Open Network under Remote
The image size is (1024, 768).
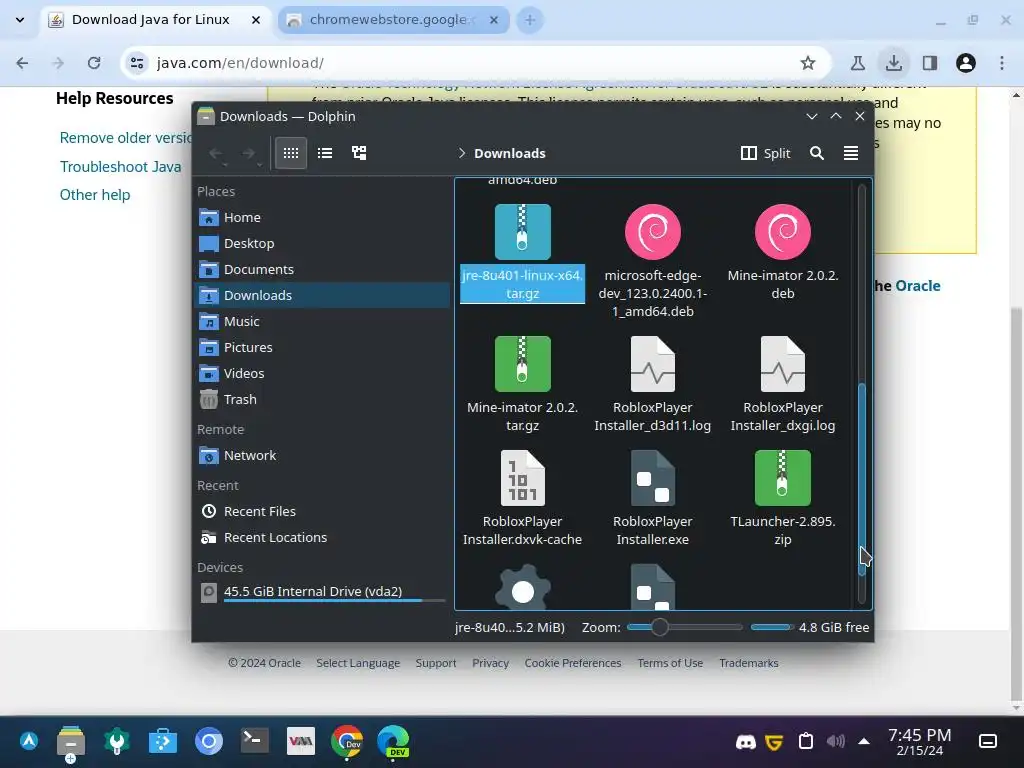click(322, 455)
